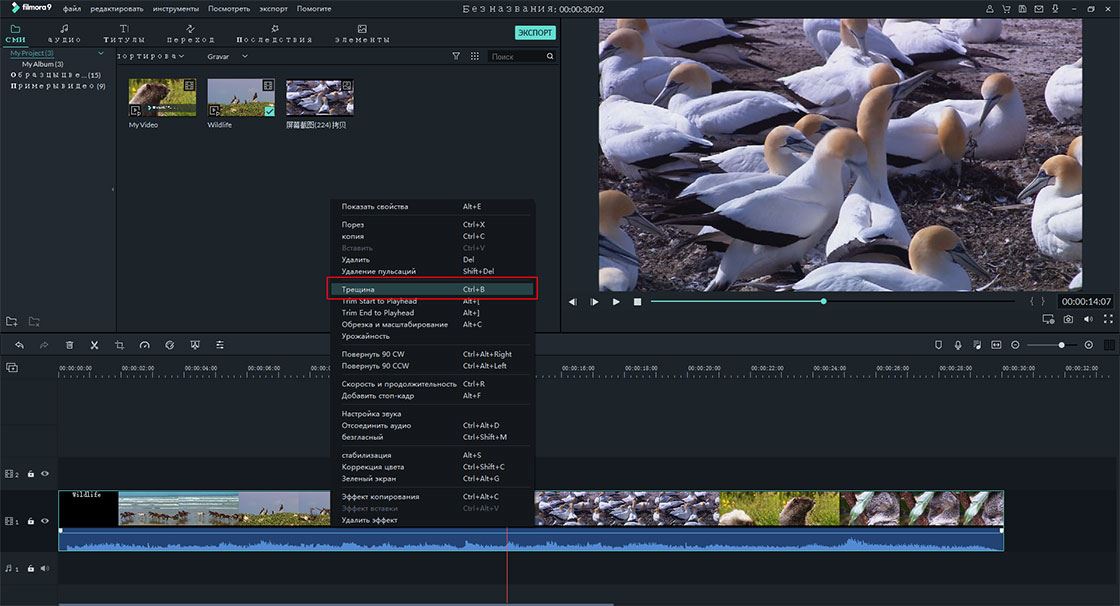Click the undo arrow in timeline toolbar

point(19,345)
